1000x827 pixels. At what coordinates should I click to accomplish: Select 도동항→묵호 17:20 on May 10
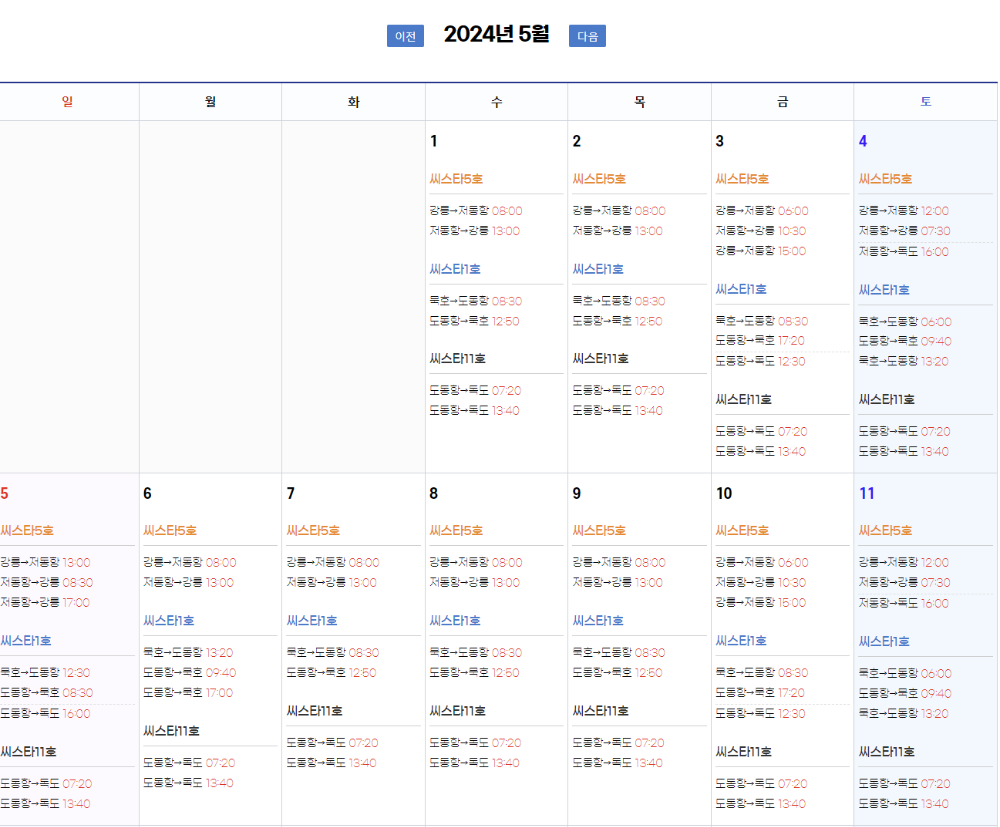(760, 692)
